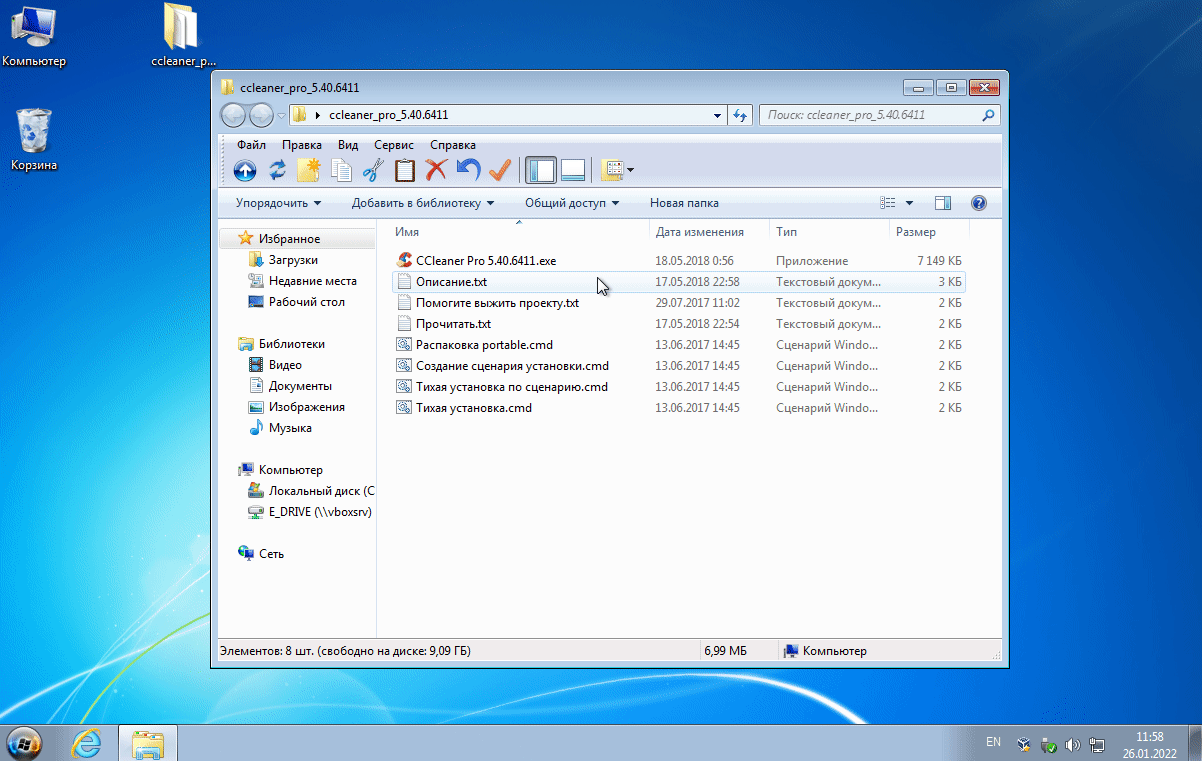Select Распаковка portable.cmd file
Viewport: 1202px width, 761px height.
pos(680,345)
